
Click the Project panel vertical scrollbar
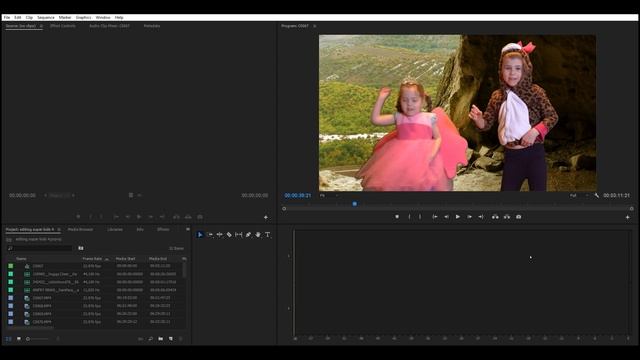coord(184,270)
